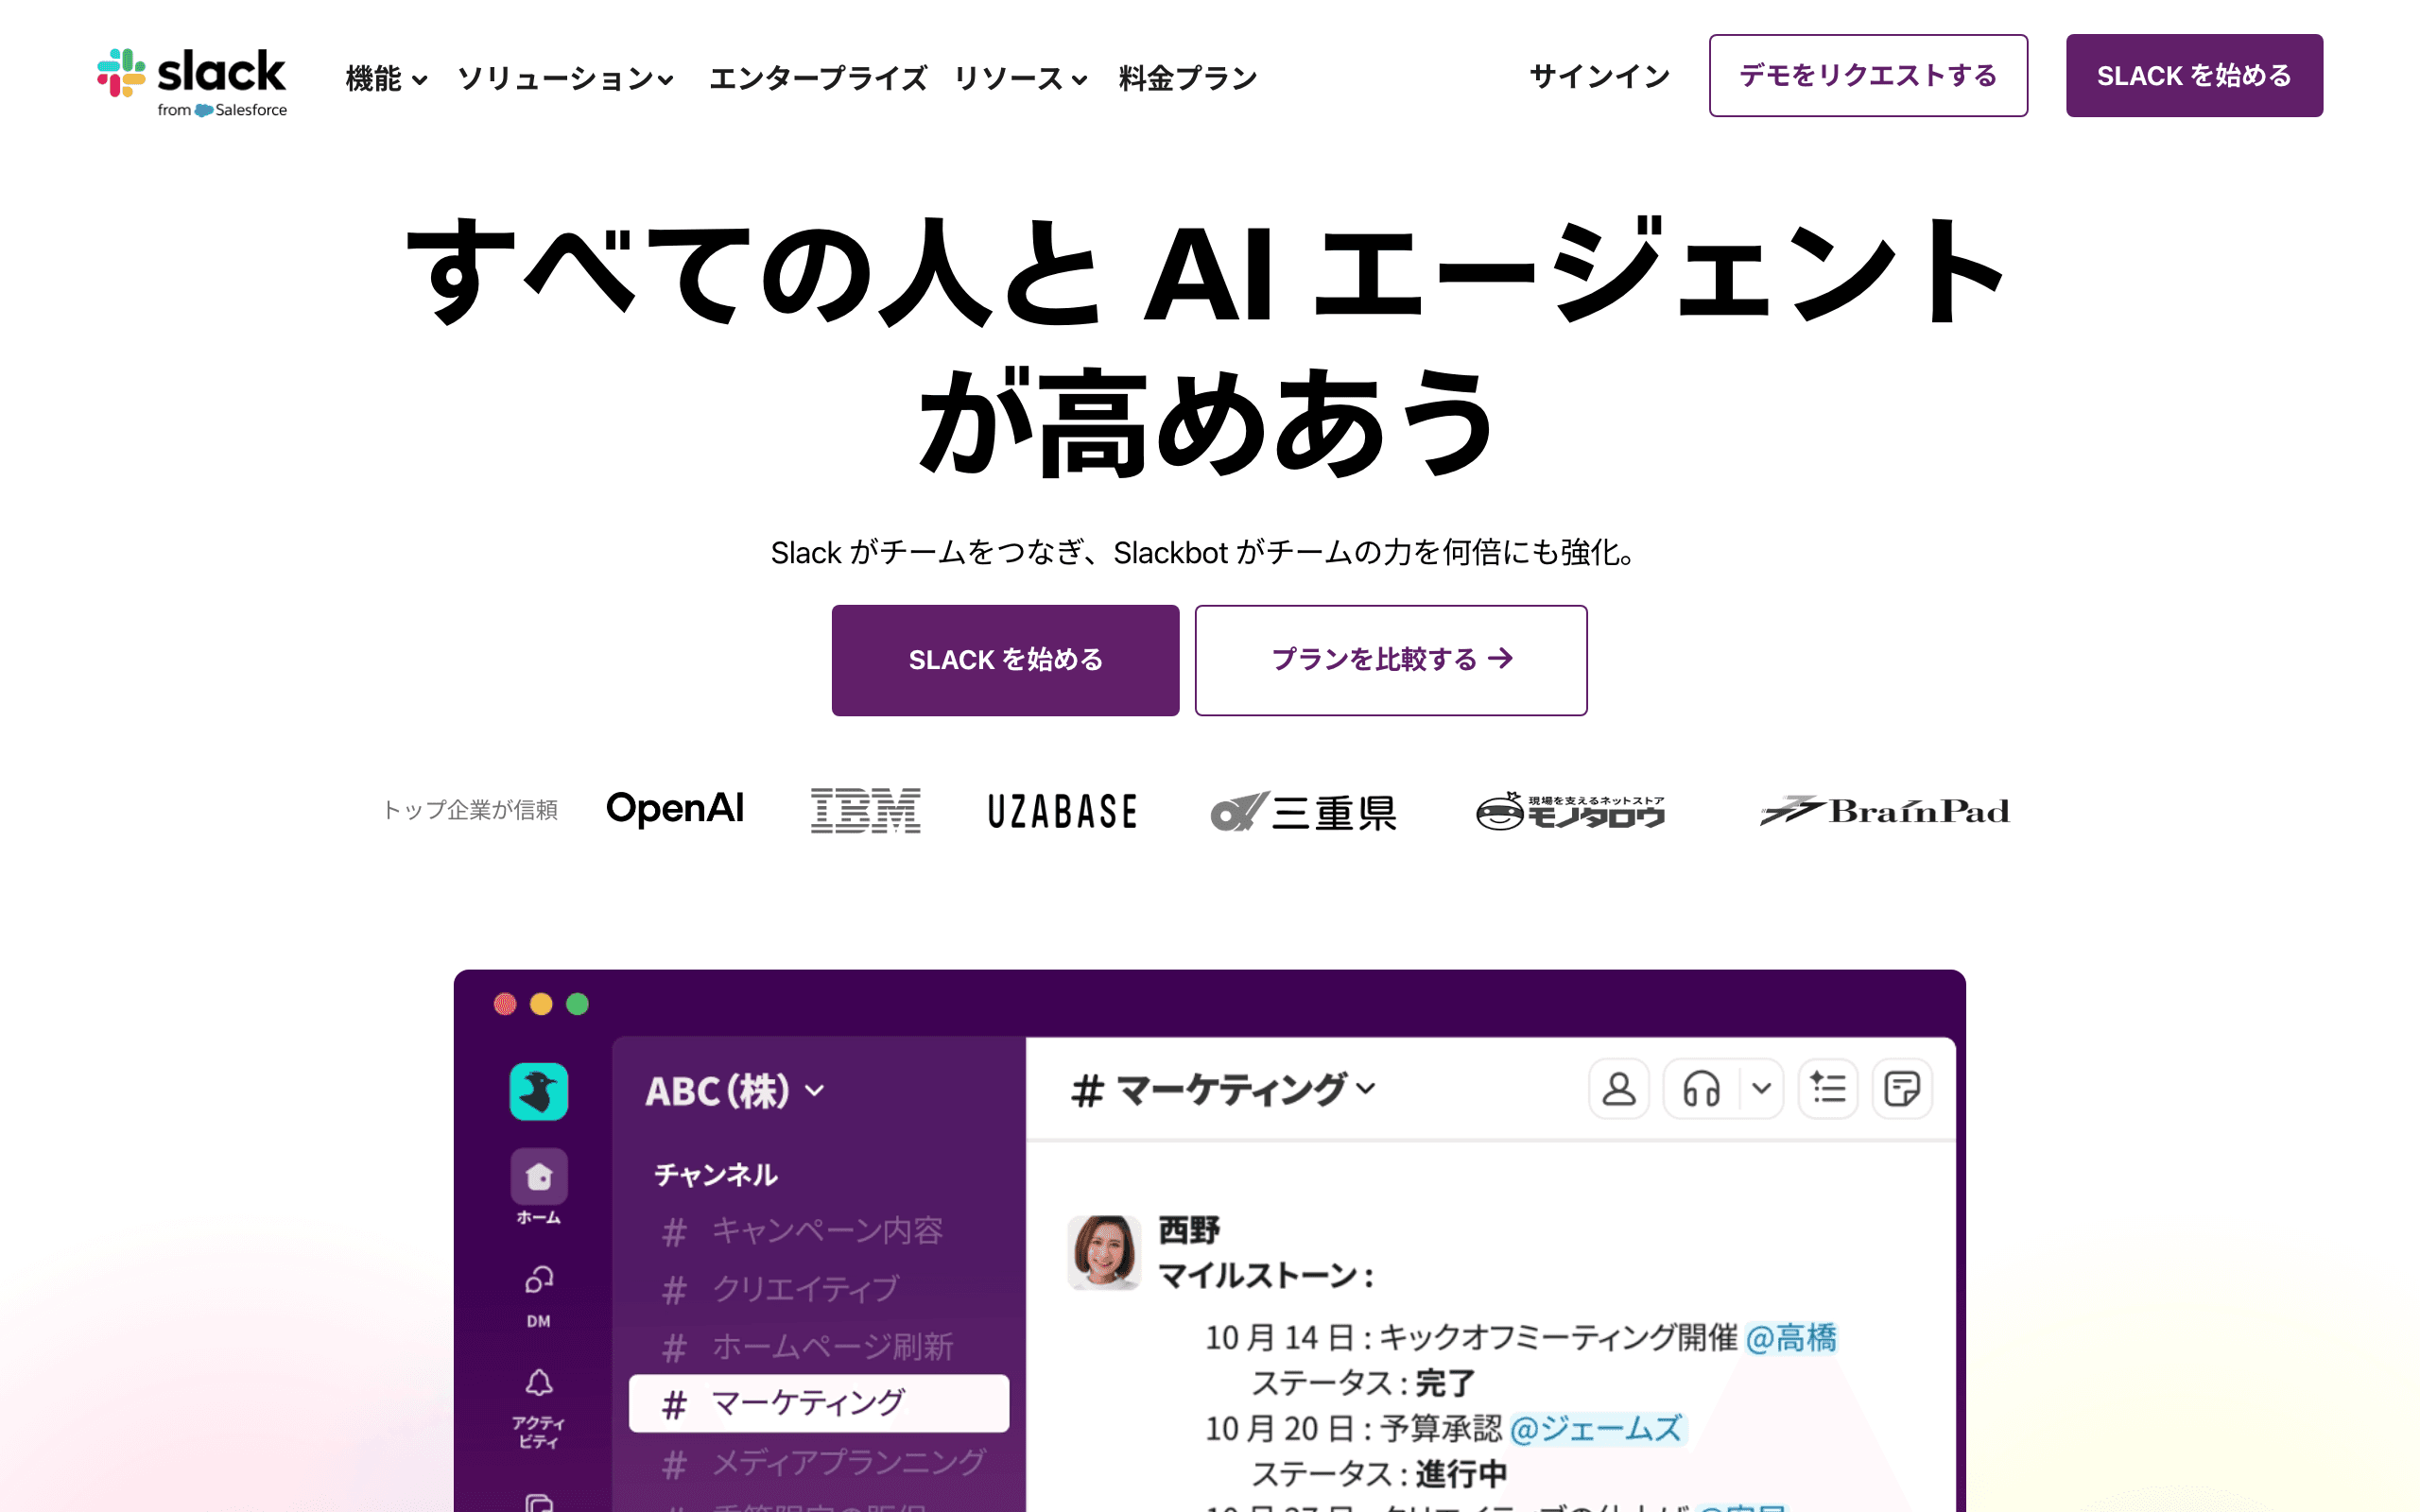Select the マーケティング channel in sidebar
The image size is (2420, 1512).
click(819, 1403)
